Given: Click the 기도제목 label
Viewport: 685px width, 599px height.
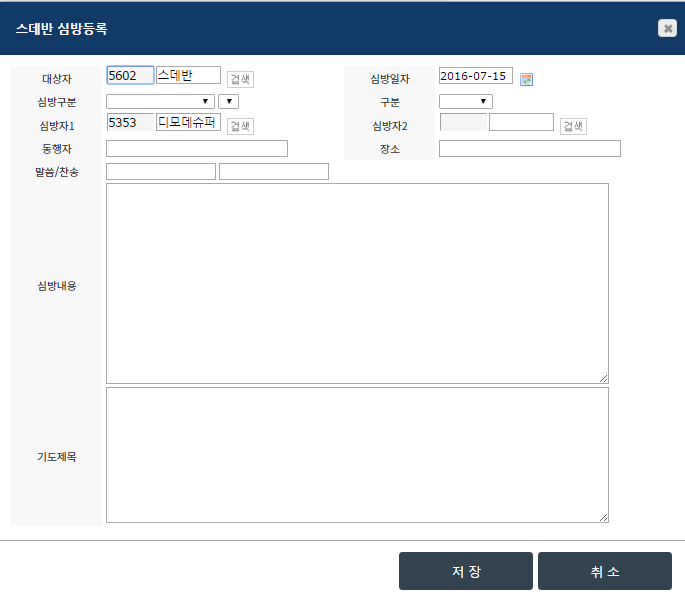Looking at the screenshot, I should click(x=57, y=457).
